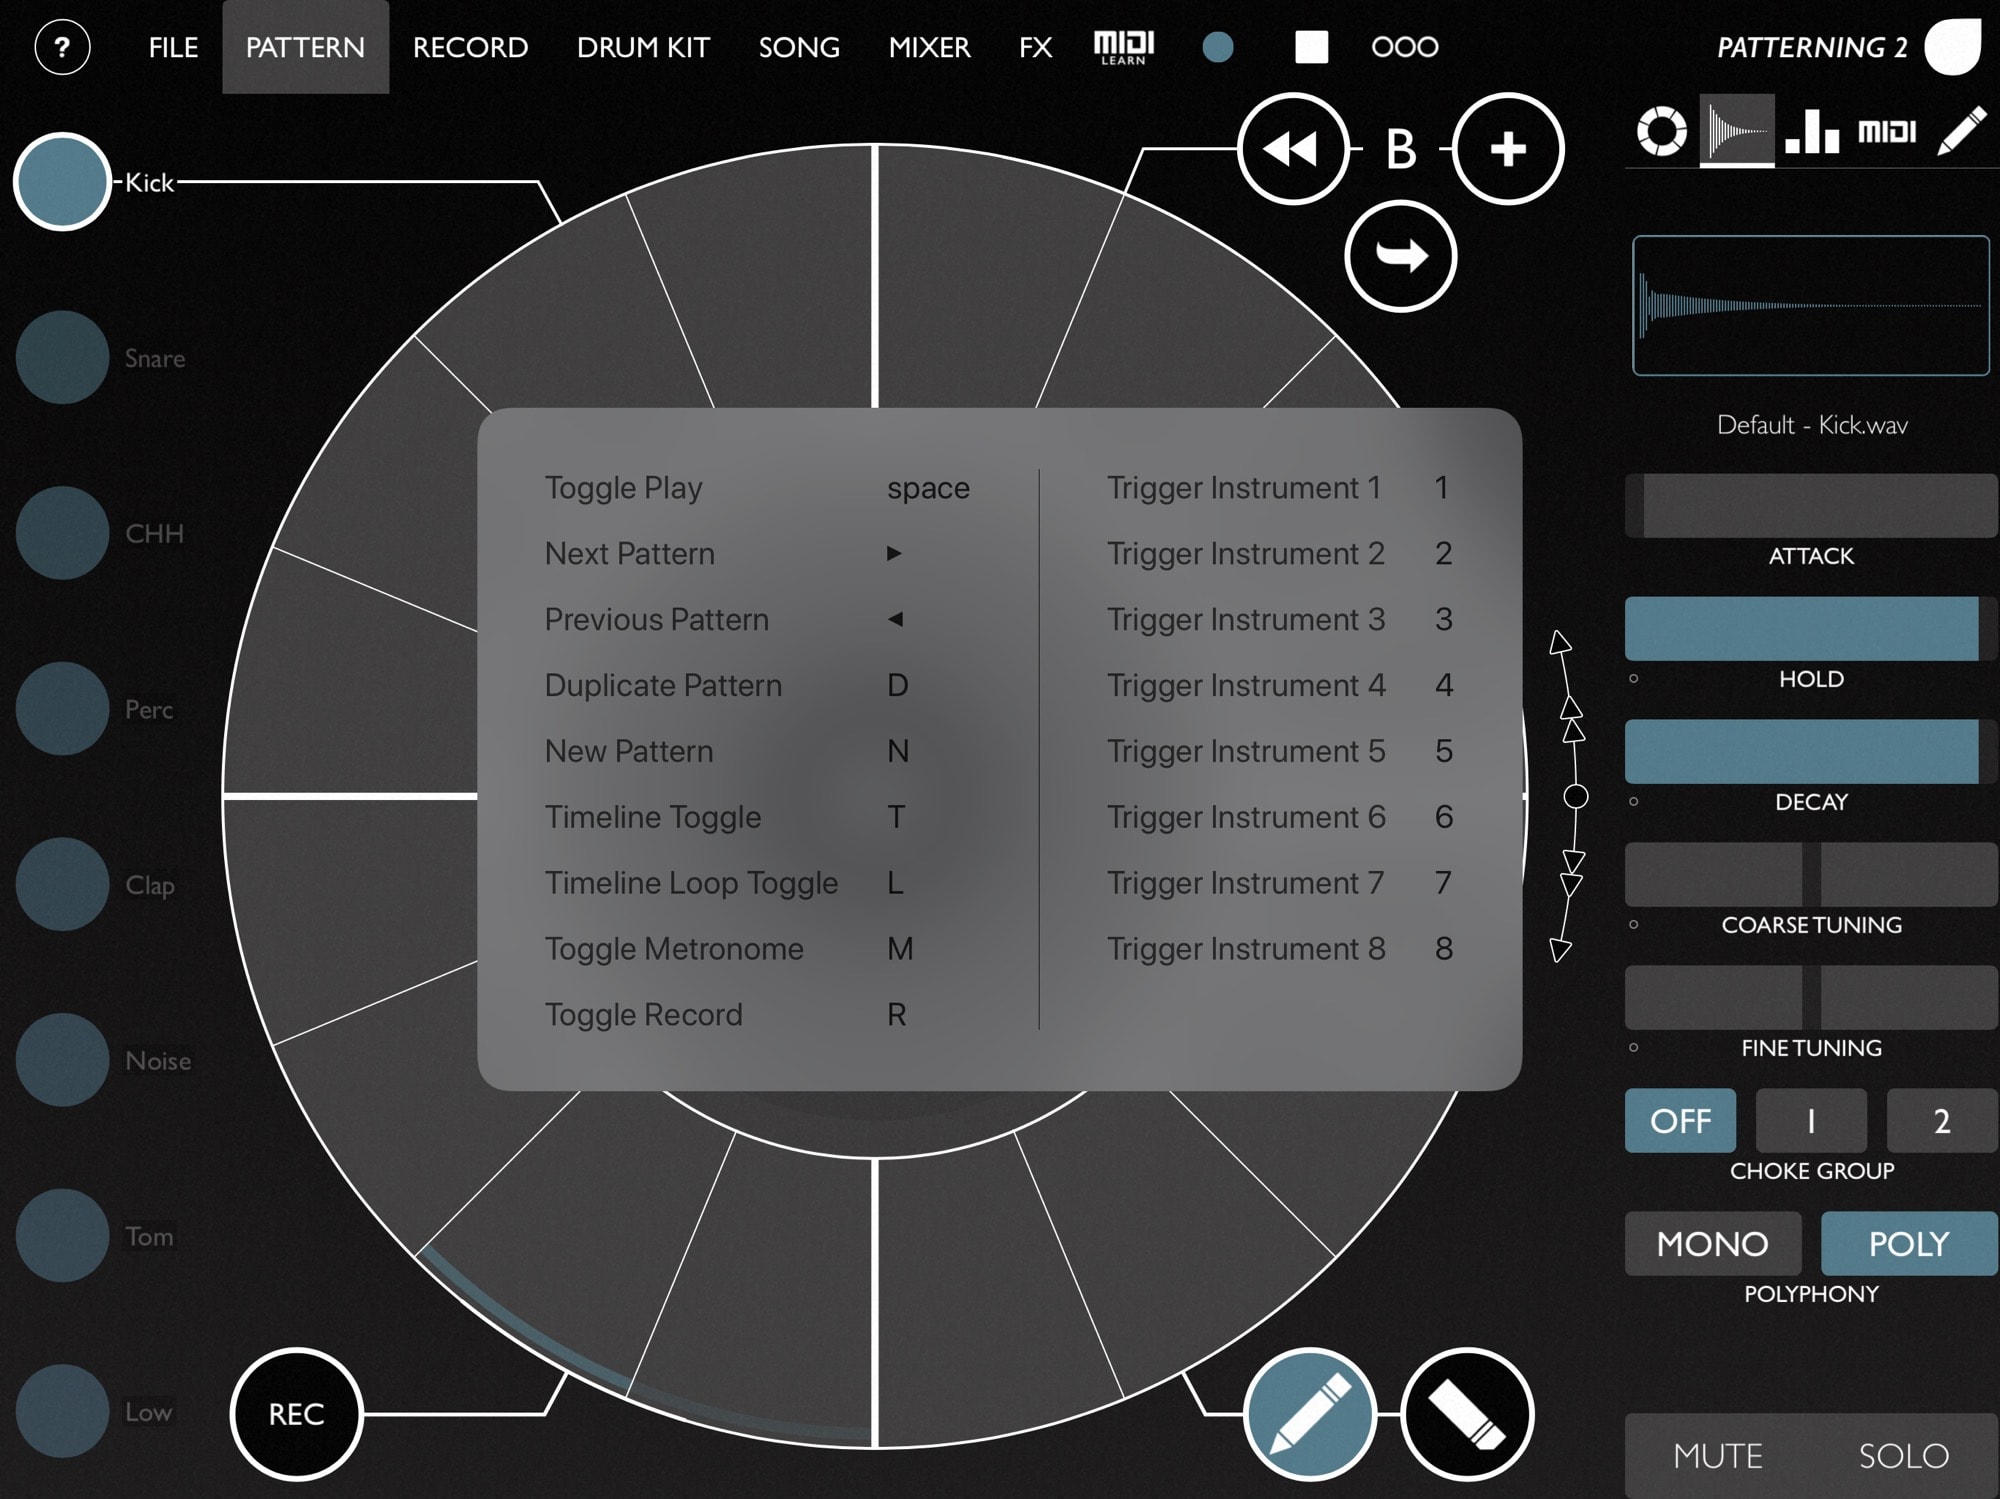The image size is (2000, 1499).
Task: Open the bar-chart levels panel
Action: (x=1810, y=130)
